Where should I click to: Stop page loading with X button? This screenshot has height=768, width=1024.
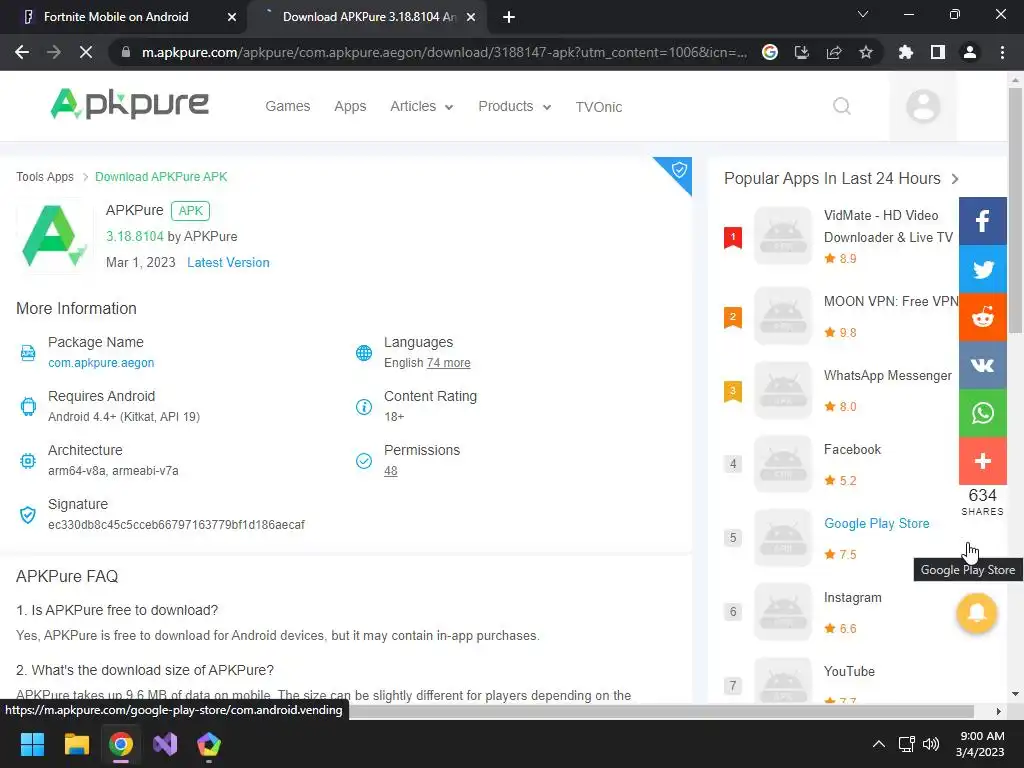coord(86,52)
